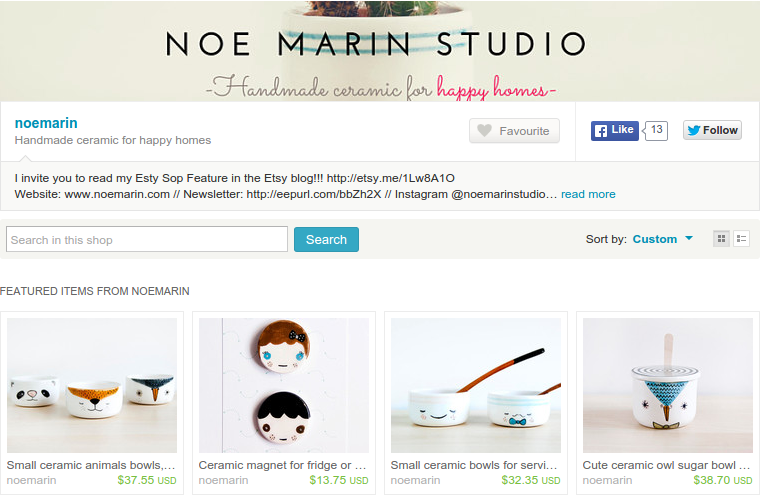This screenshot has height=496, width=761.
Task: Select the $37.55 USD price
Action: pos(147,480)
